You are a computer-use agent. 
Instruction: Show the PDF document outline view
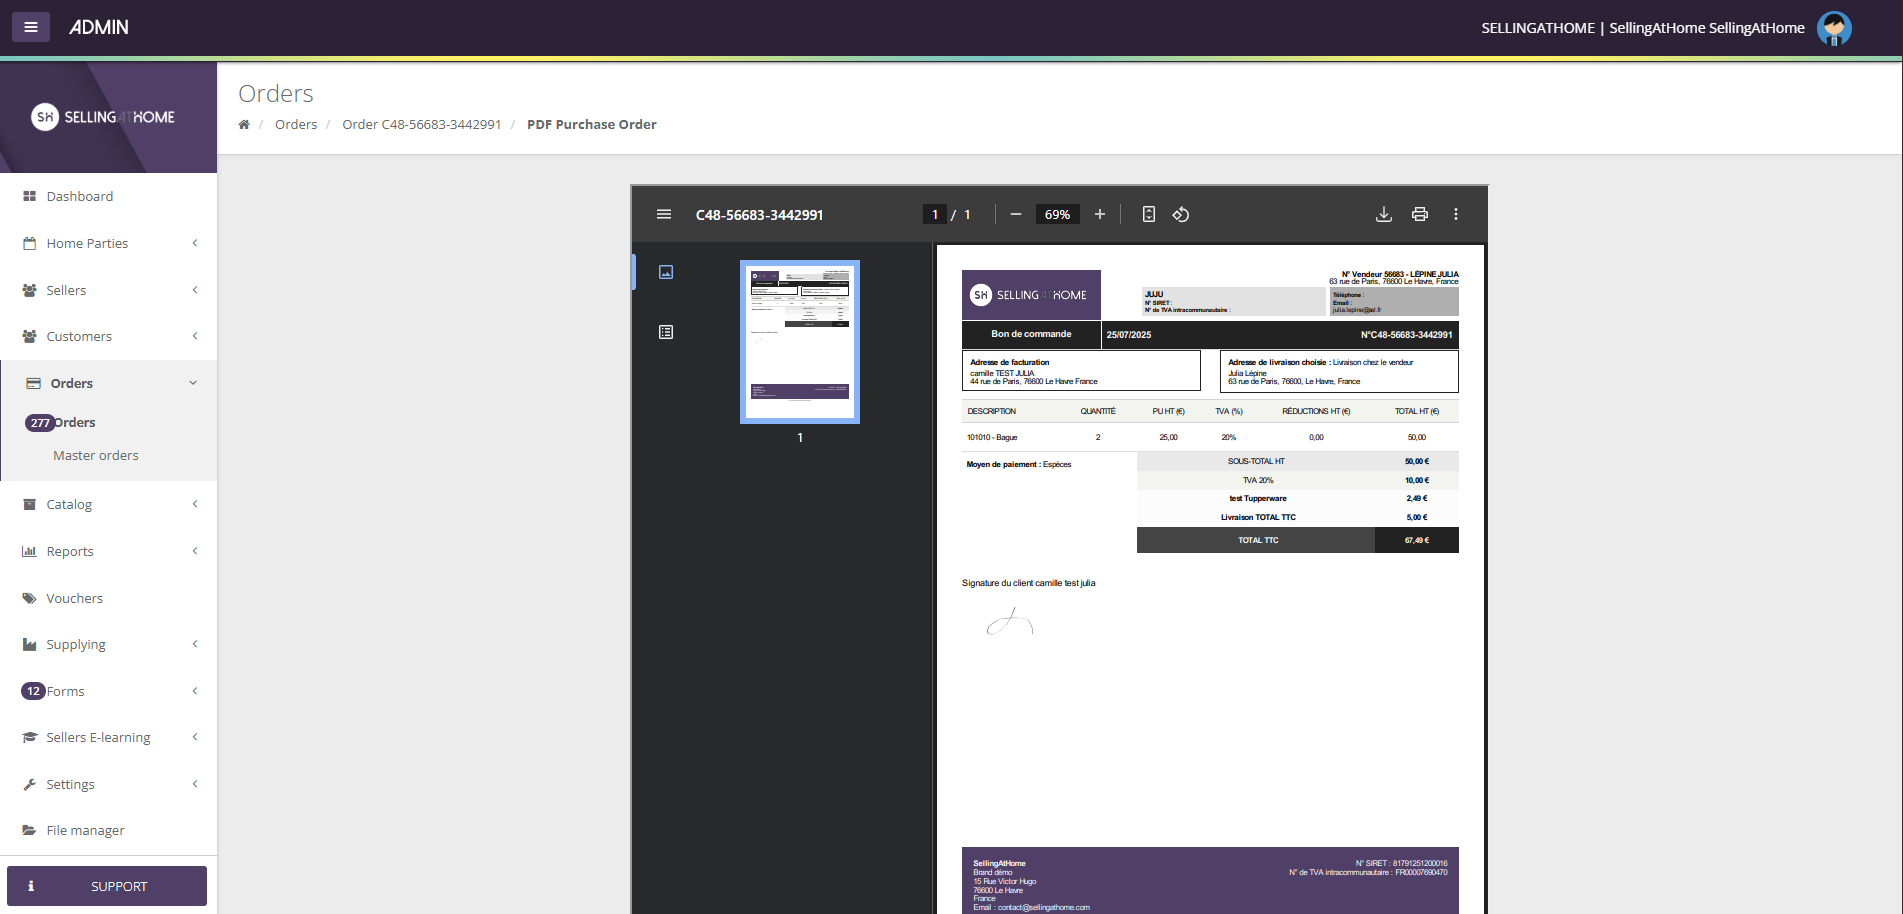point(666,332)
